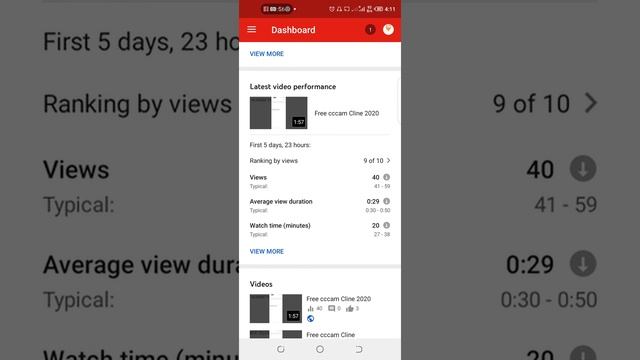Tap the public visibility globe icon
640x360 pixels.
311,319
